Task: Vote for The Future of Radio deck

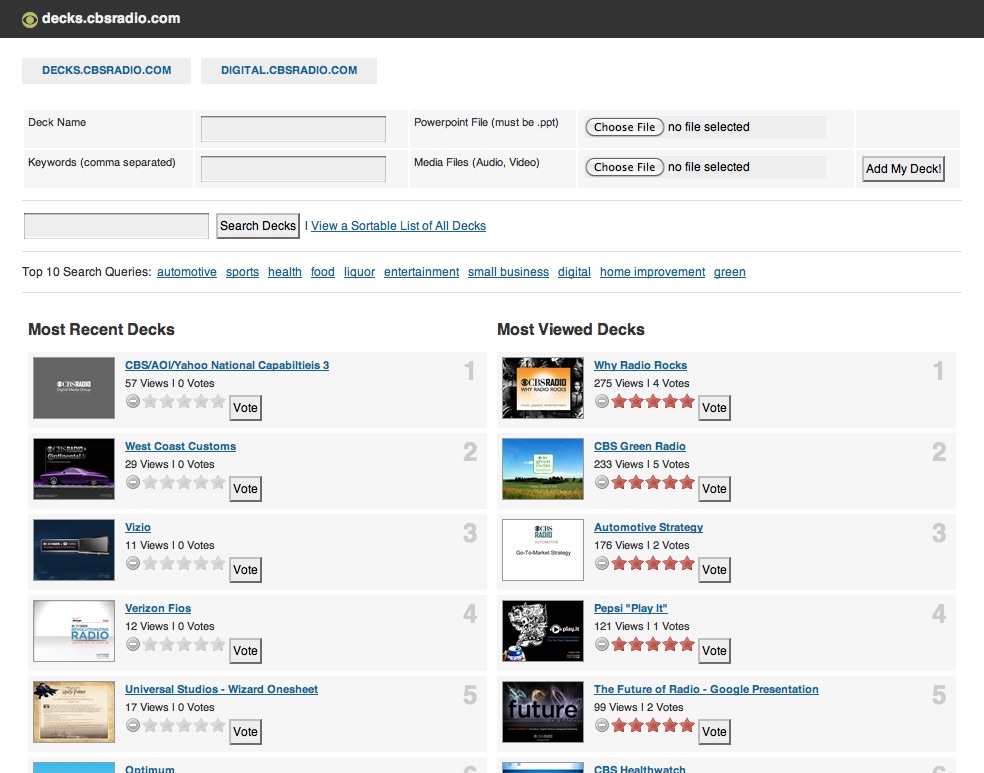Action: coord(714,732)
